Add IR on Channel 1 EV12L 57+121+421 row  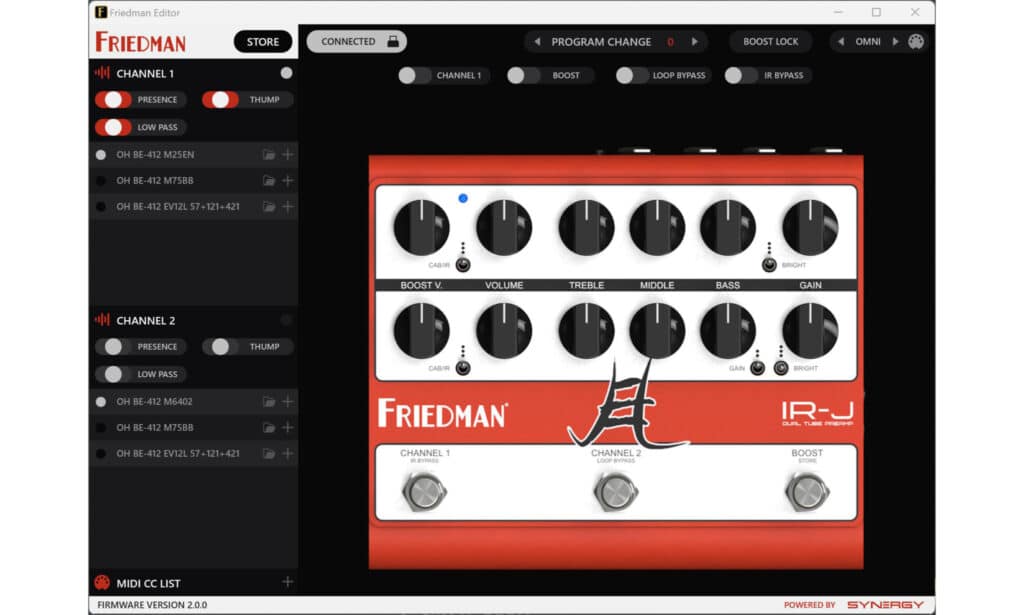[x=287, y=206]
